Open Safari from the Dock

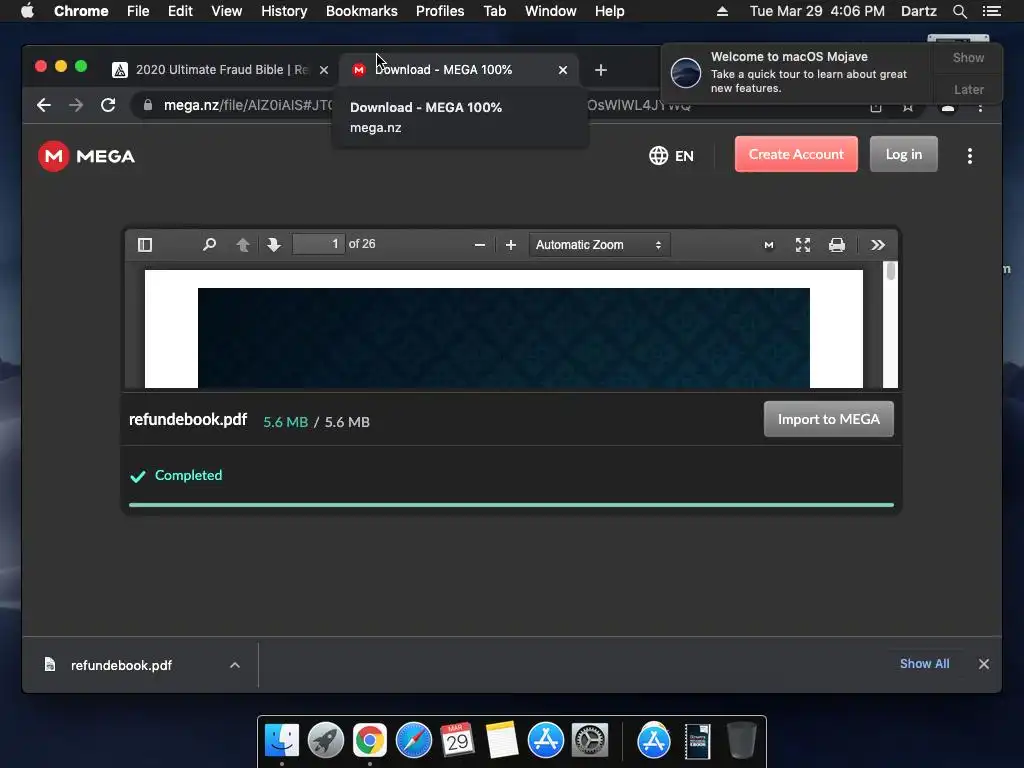[414, 741]
